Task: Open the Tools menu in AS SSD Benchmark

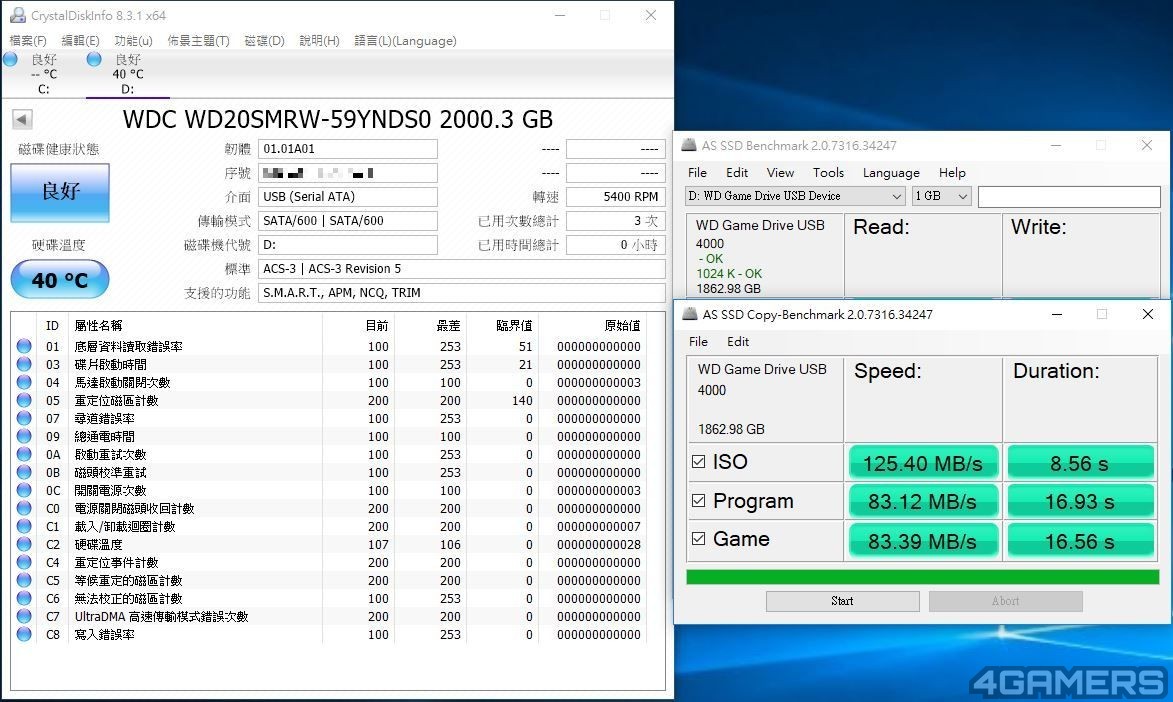Action: (x=828, y=172)
